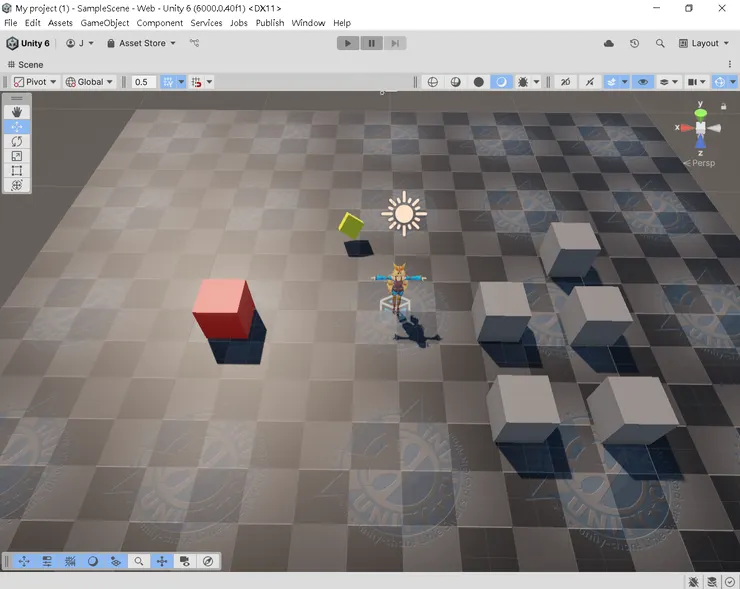Click the scene view lock icon near the gizmo
The image size is (740, 589).
[723, 107]
